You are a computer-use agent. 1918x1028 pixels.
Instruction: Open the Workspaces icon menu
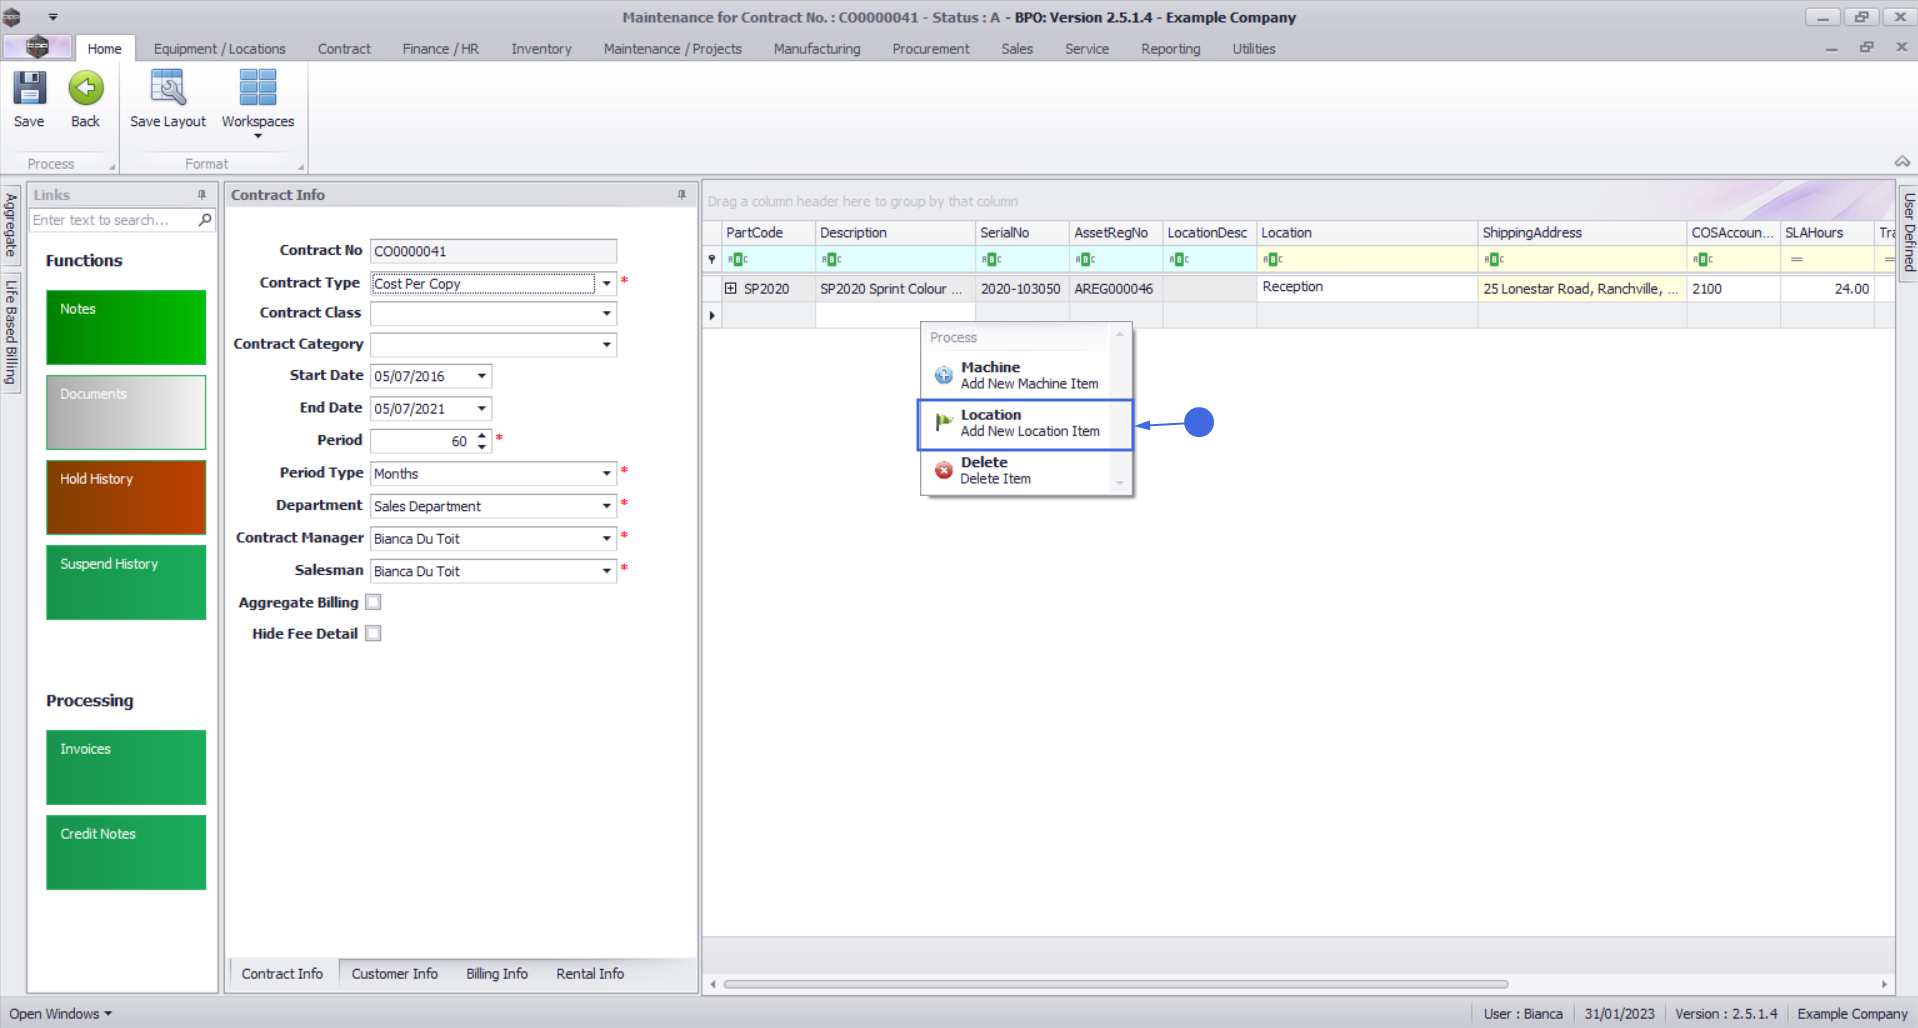[258, 88]
